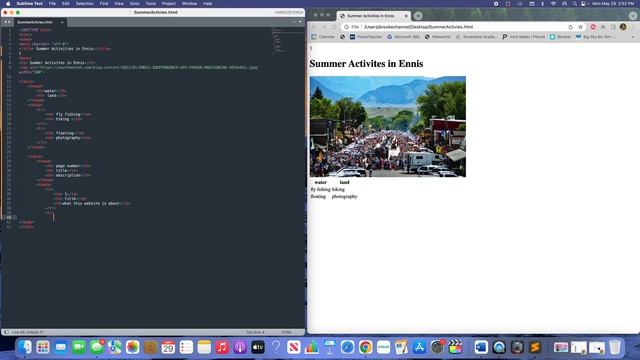Viewport: 640px width, 360px height.
Task: Open Maps from the Dock
Action: pyautogui.click(x=115, y=347)
